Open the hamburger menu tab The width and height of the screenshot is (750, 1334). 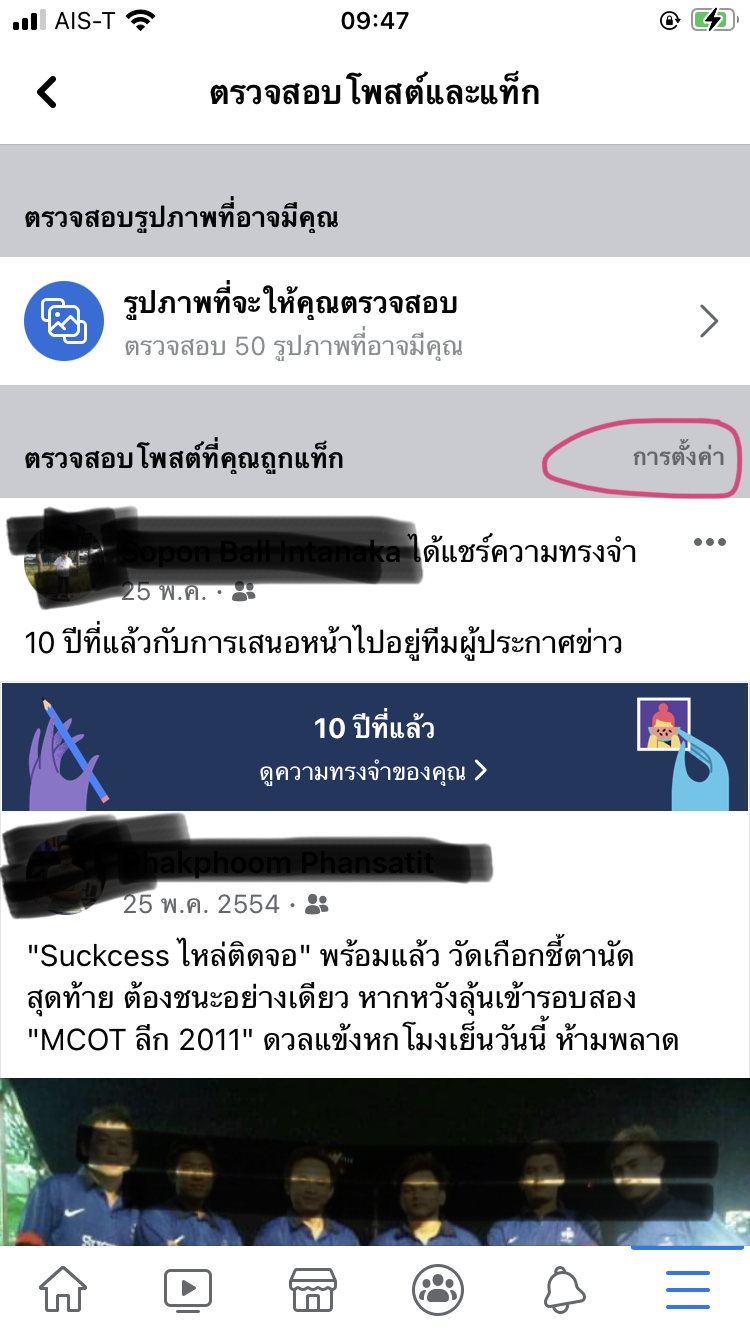pos(688,1290)
